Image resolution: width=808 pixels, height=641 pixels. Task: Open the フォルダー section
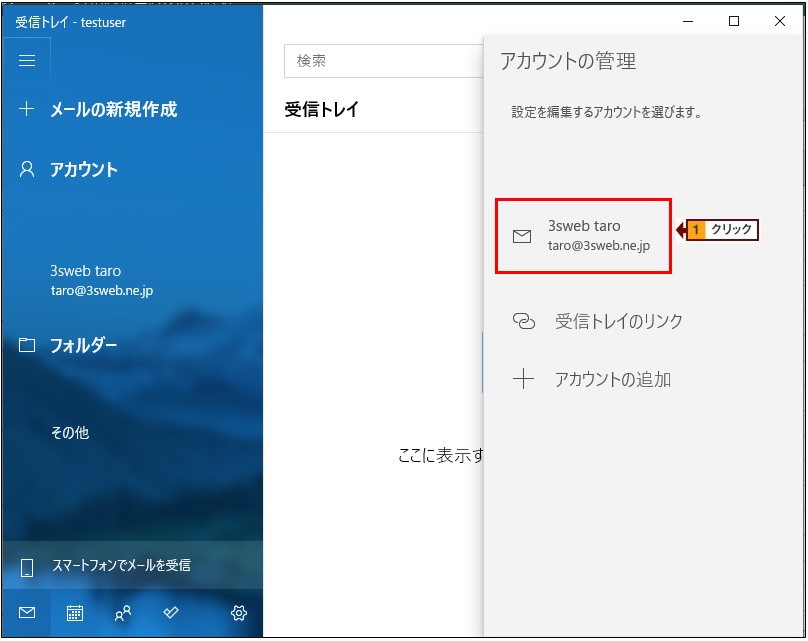click(83, 345)
